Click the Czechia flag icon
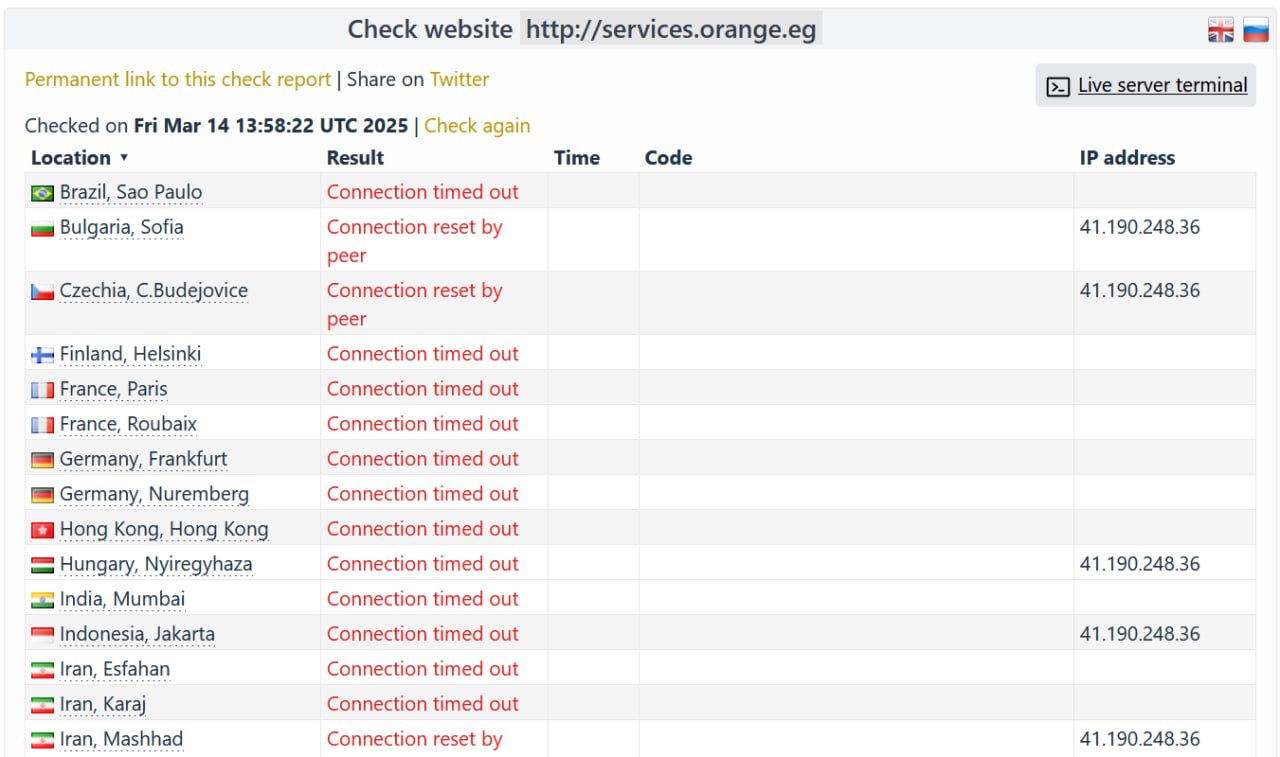 [42, 292]
